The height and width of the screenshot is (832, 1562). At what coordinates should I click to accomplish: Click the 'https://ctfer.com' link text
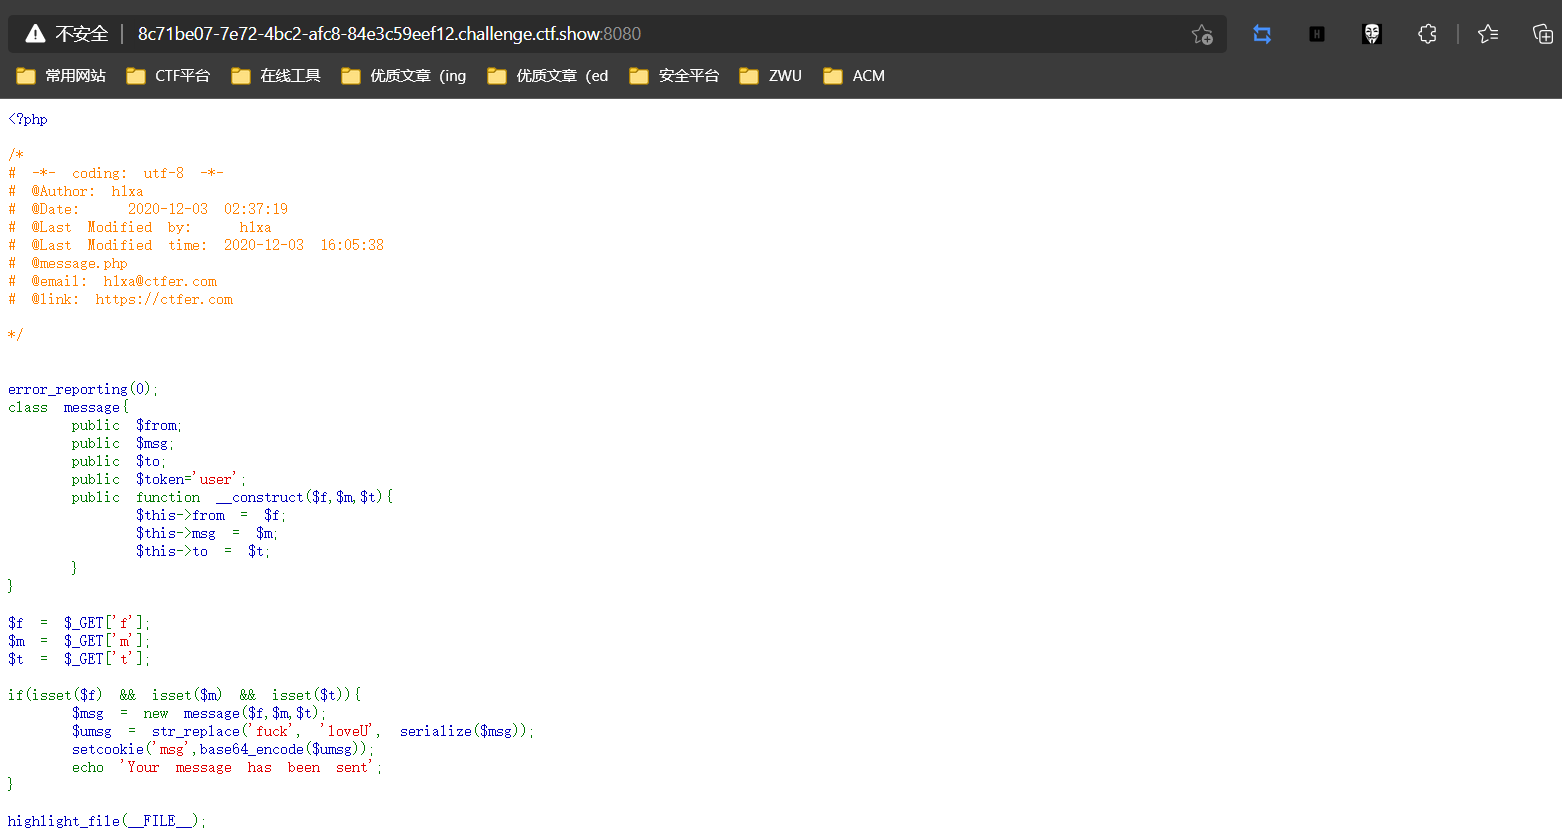[164, 299]
